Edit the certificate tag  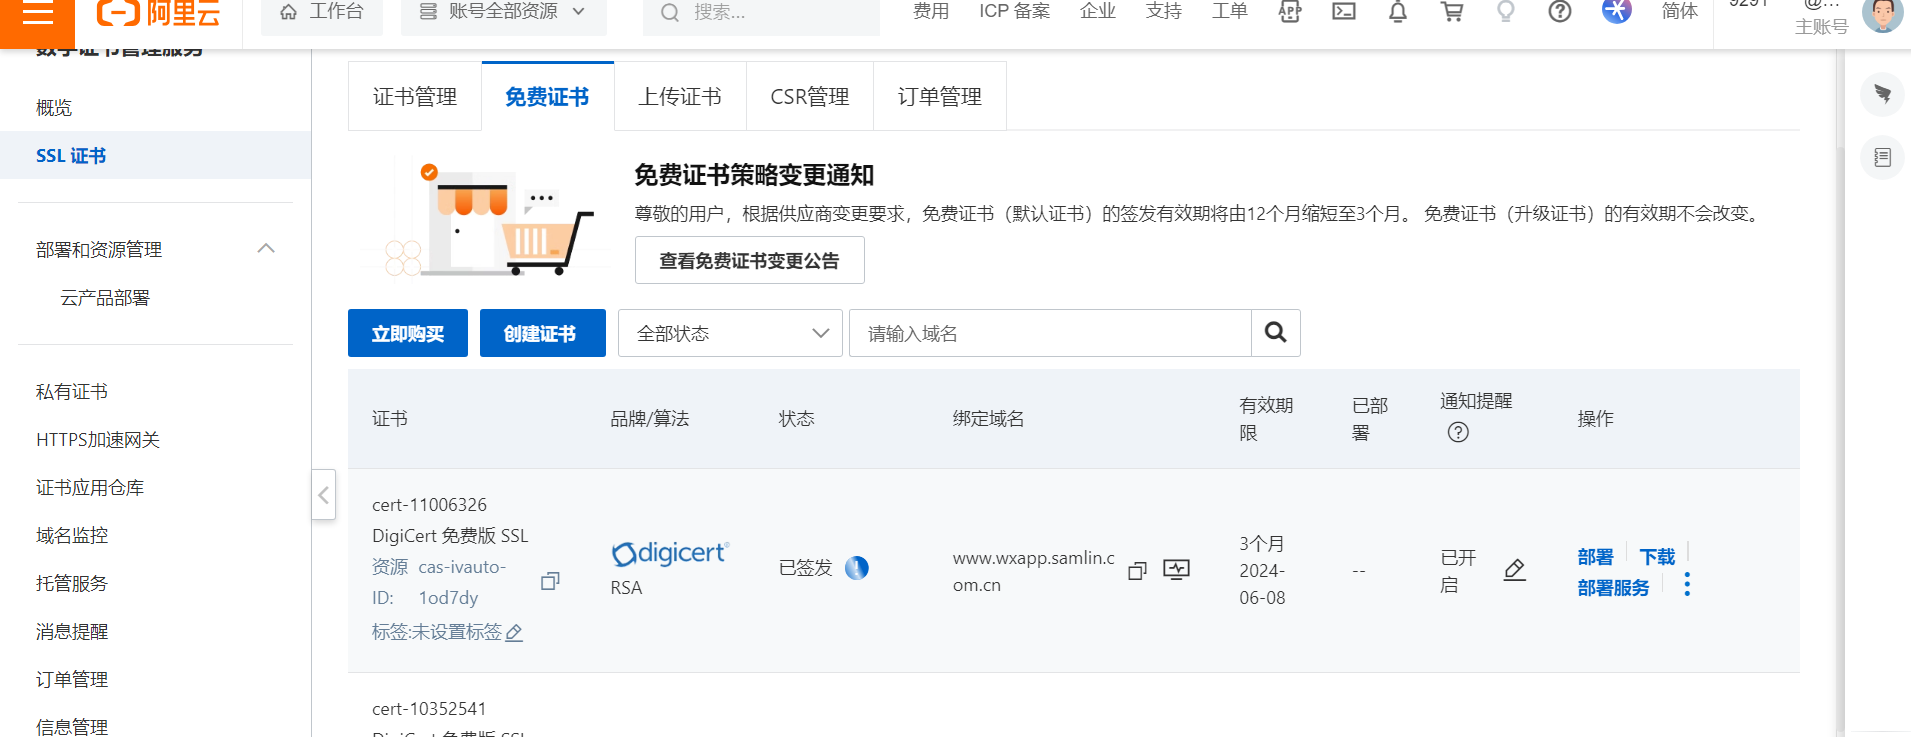click(x=514, y=632)
